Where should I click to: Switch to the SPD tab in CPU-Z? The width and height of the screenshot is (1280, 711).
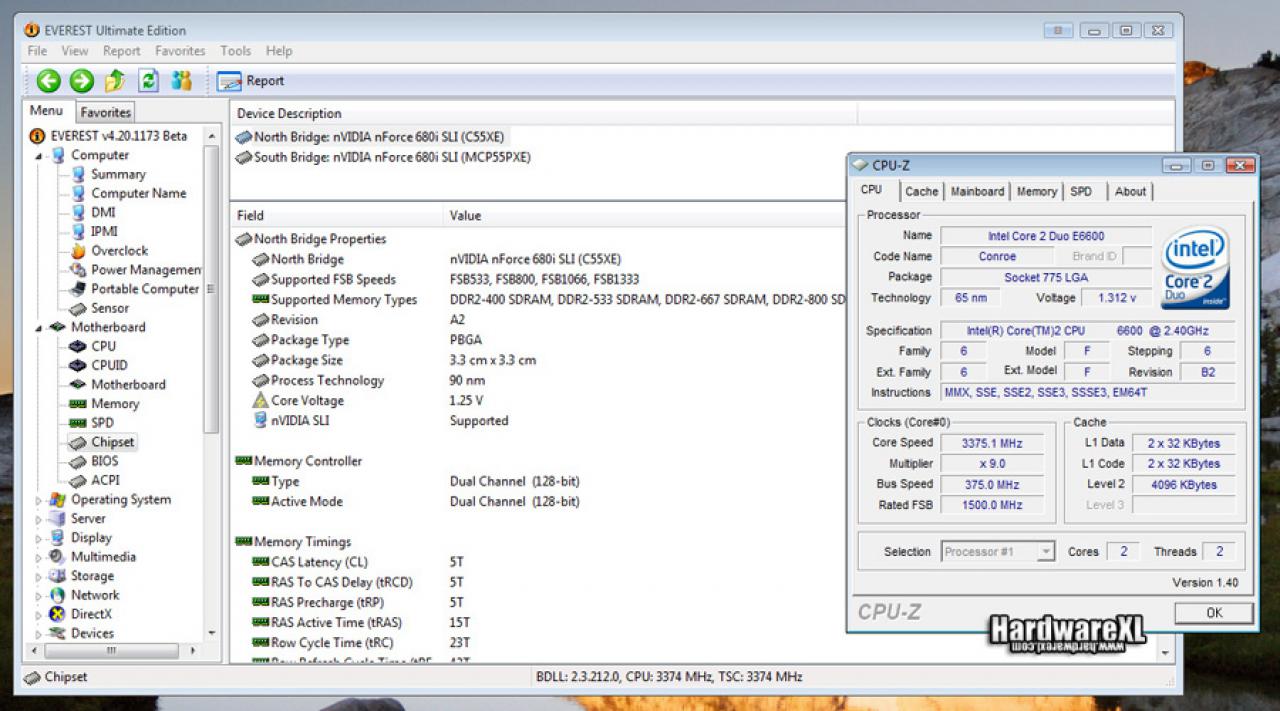click(1081, 191)
